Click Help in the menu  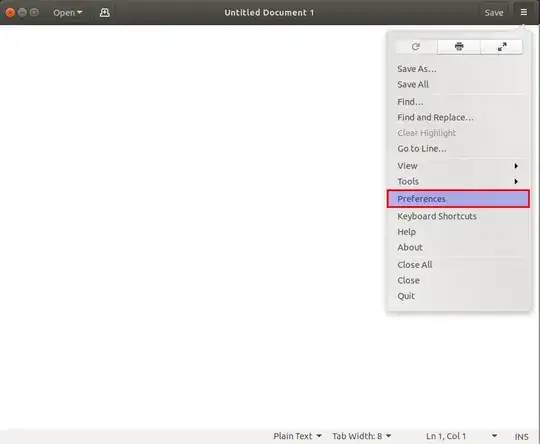[458, 232]
